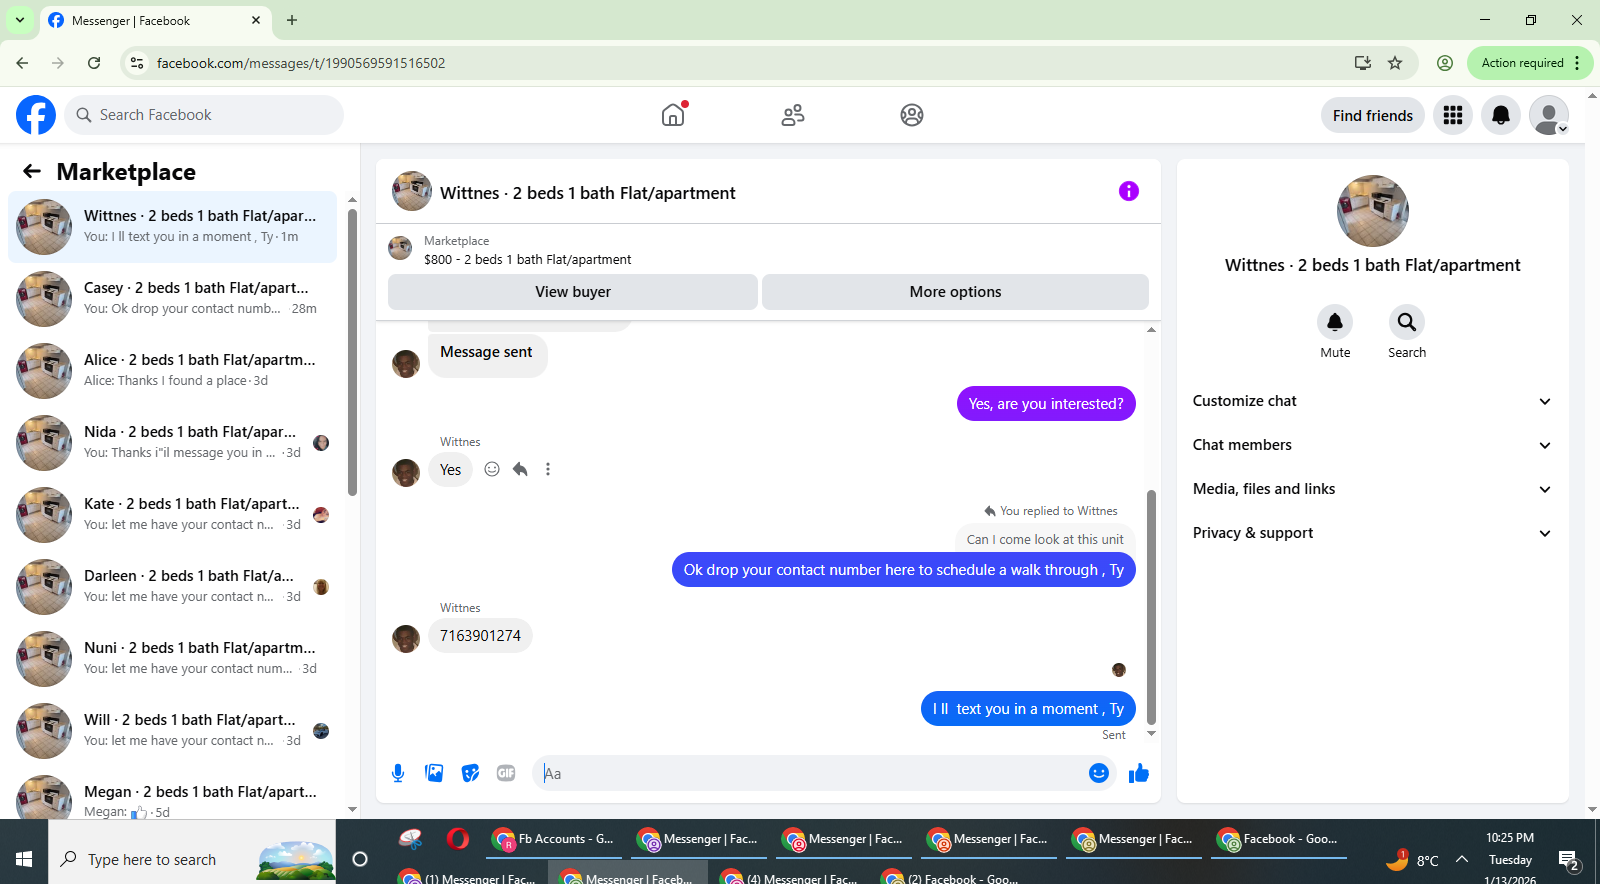Open Windows Start menu
This screenshot has height=884, width=1600.
(24, 859)
